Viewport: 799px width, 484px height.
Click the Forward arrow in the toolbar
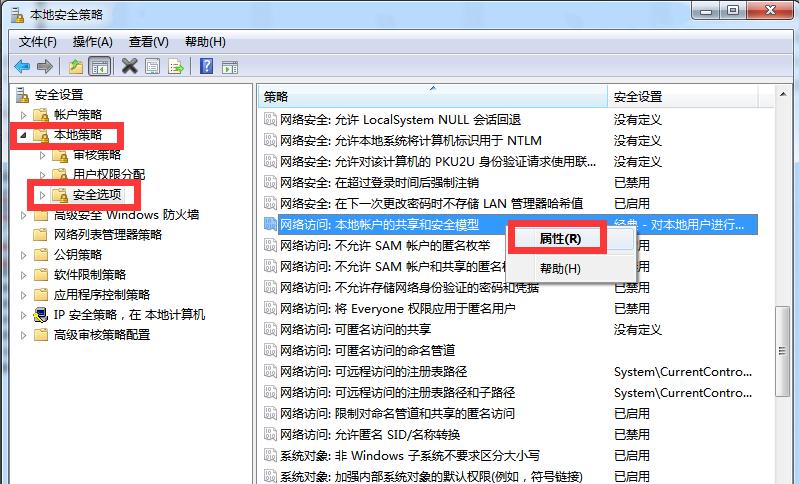point(44,66)
